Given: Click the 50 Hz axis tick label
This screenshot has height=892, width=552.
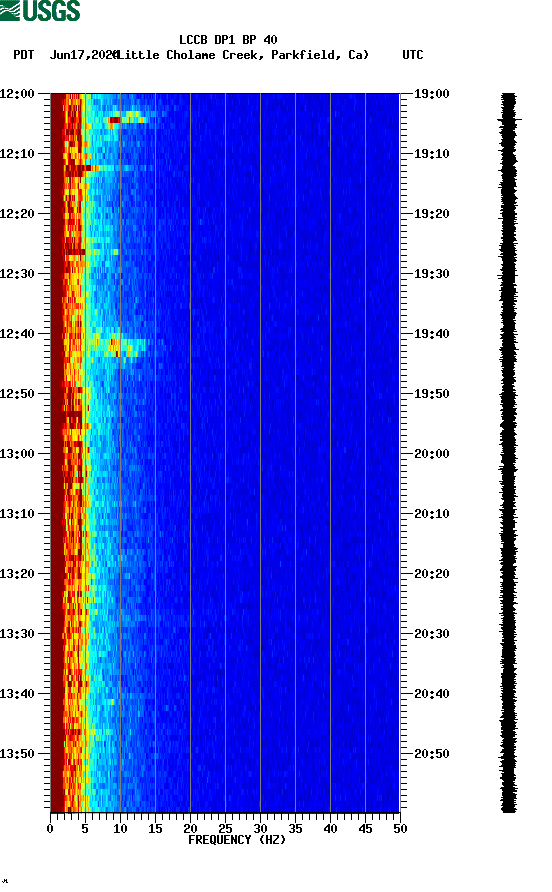Looking at the screenshot, I should coord(400,829).
